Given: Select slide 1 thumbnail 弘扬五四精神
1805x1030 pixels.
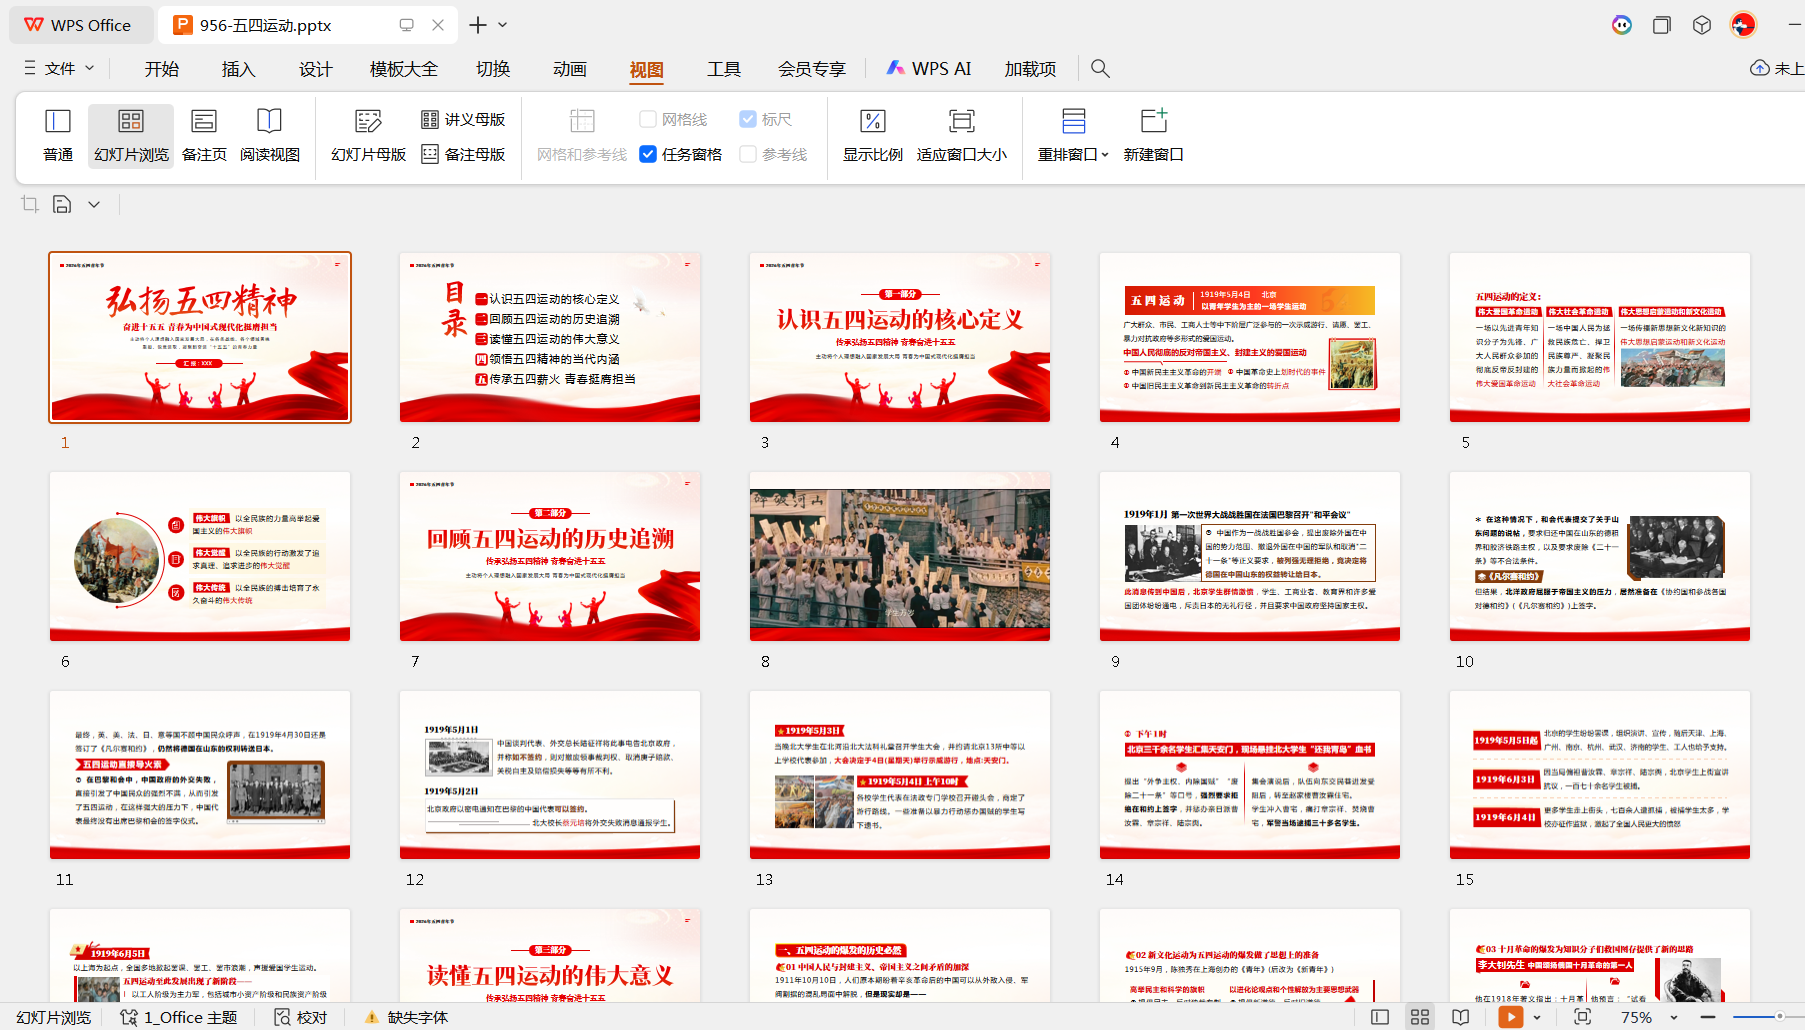Looking at the screenshot, I should click(x=200, y=337).
